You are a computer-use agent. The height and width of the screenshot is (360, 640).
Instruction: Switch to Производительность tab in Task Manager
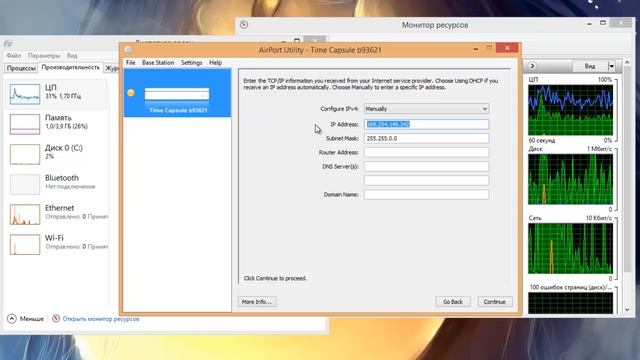[70, 67]
